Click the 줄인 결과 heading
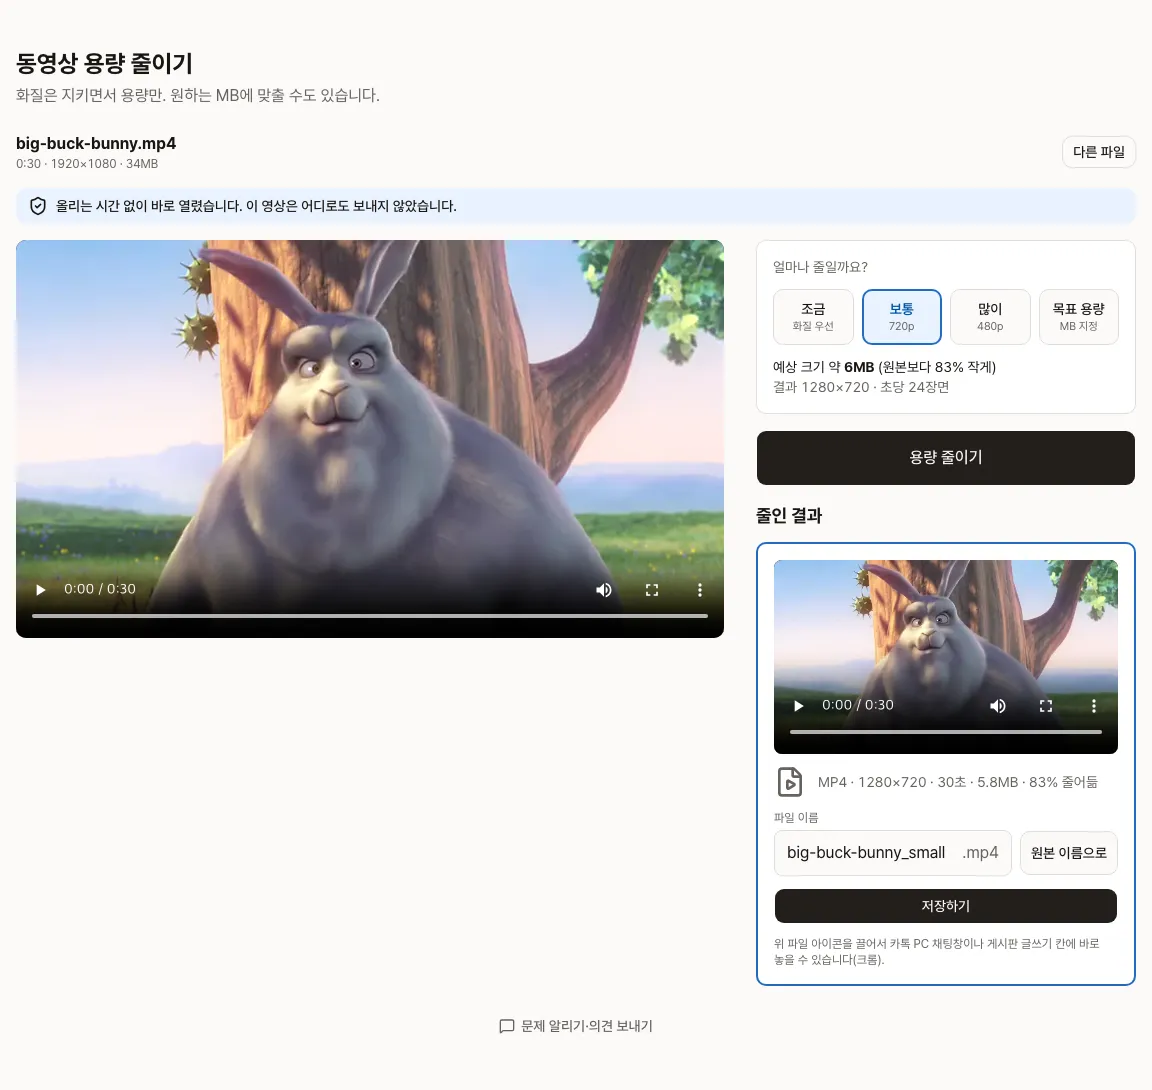 point(789,516)
